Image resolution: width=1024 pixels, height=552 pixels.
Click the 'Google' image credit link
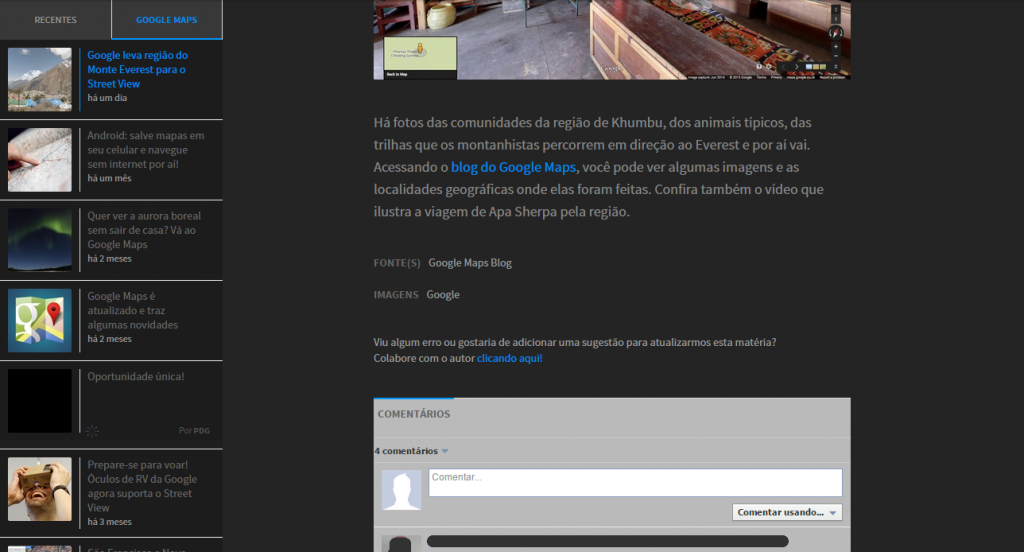tap(443, 295)
